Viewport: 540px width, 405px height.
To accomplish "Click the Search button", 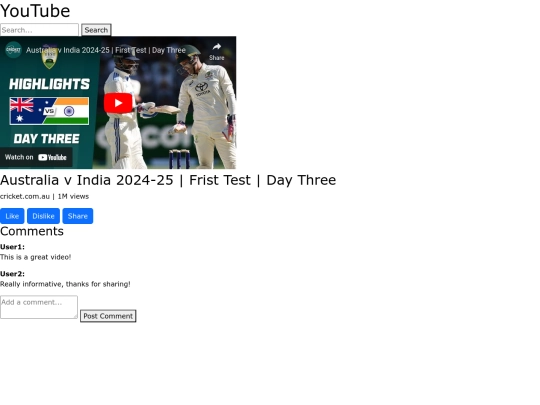I will click(96, 30).
